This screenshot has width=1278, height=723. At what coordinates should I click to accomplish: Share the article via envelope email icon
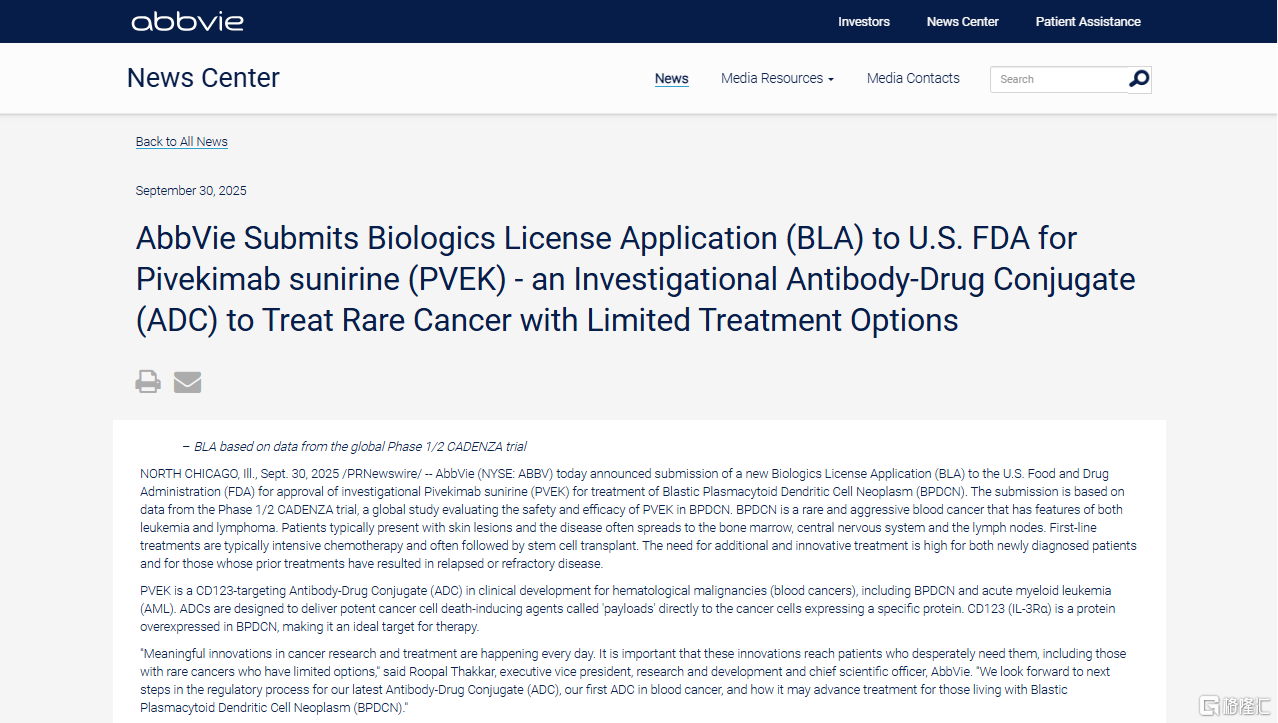click(187, 381)
